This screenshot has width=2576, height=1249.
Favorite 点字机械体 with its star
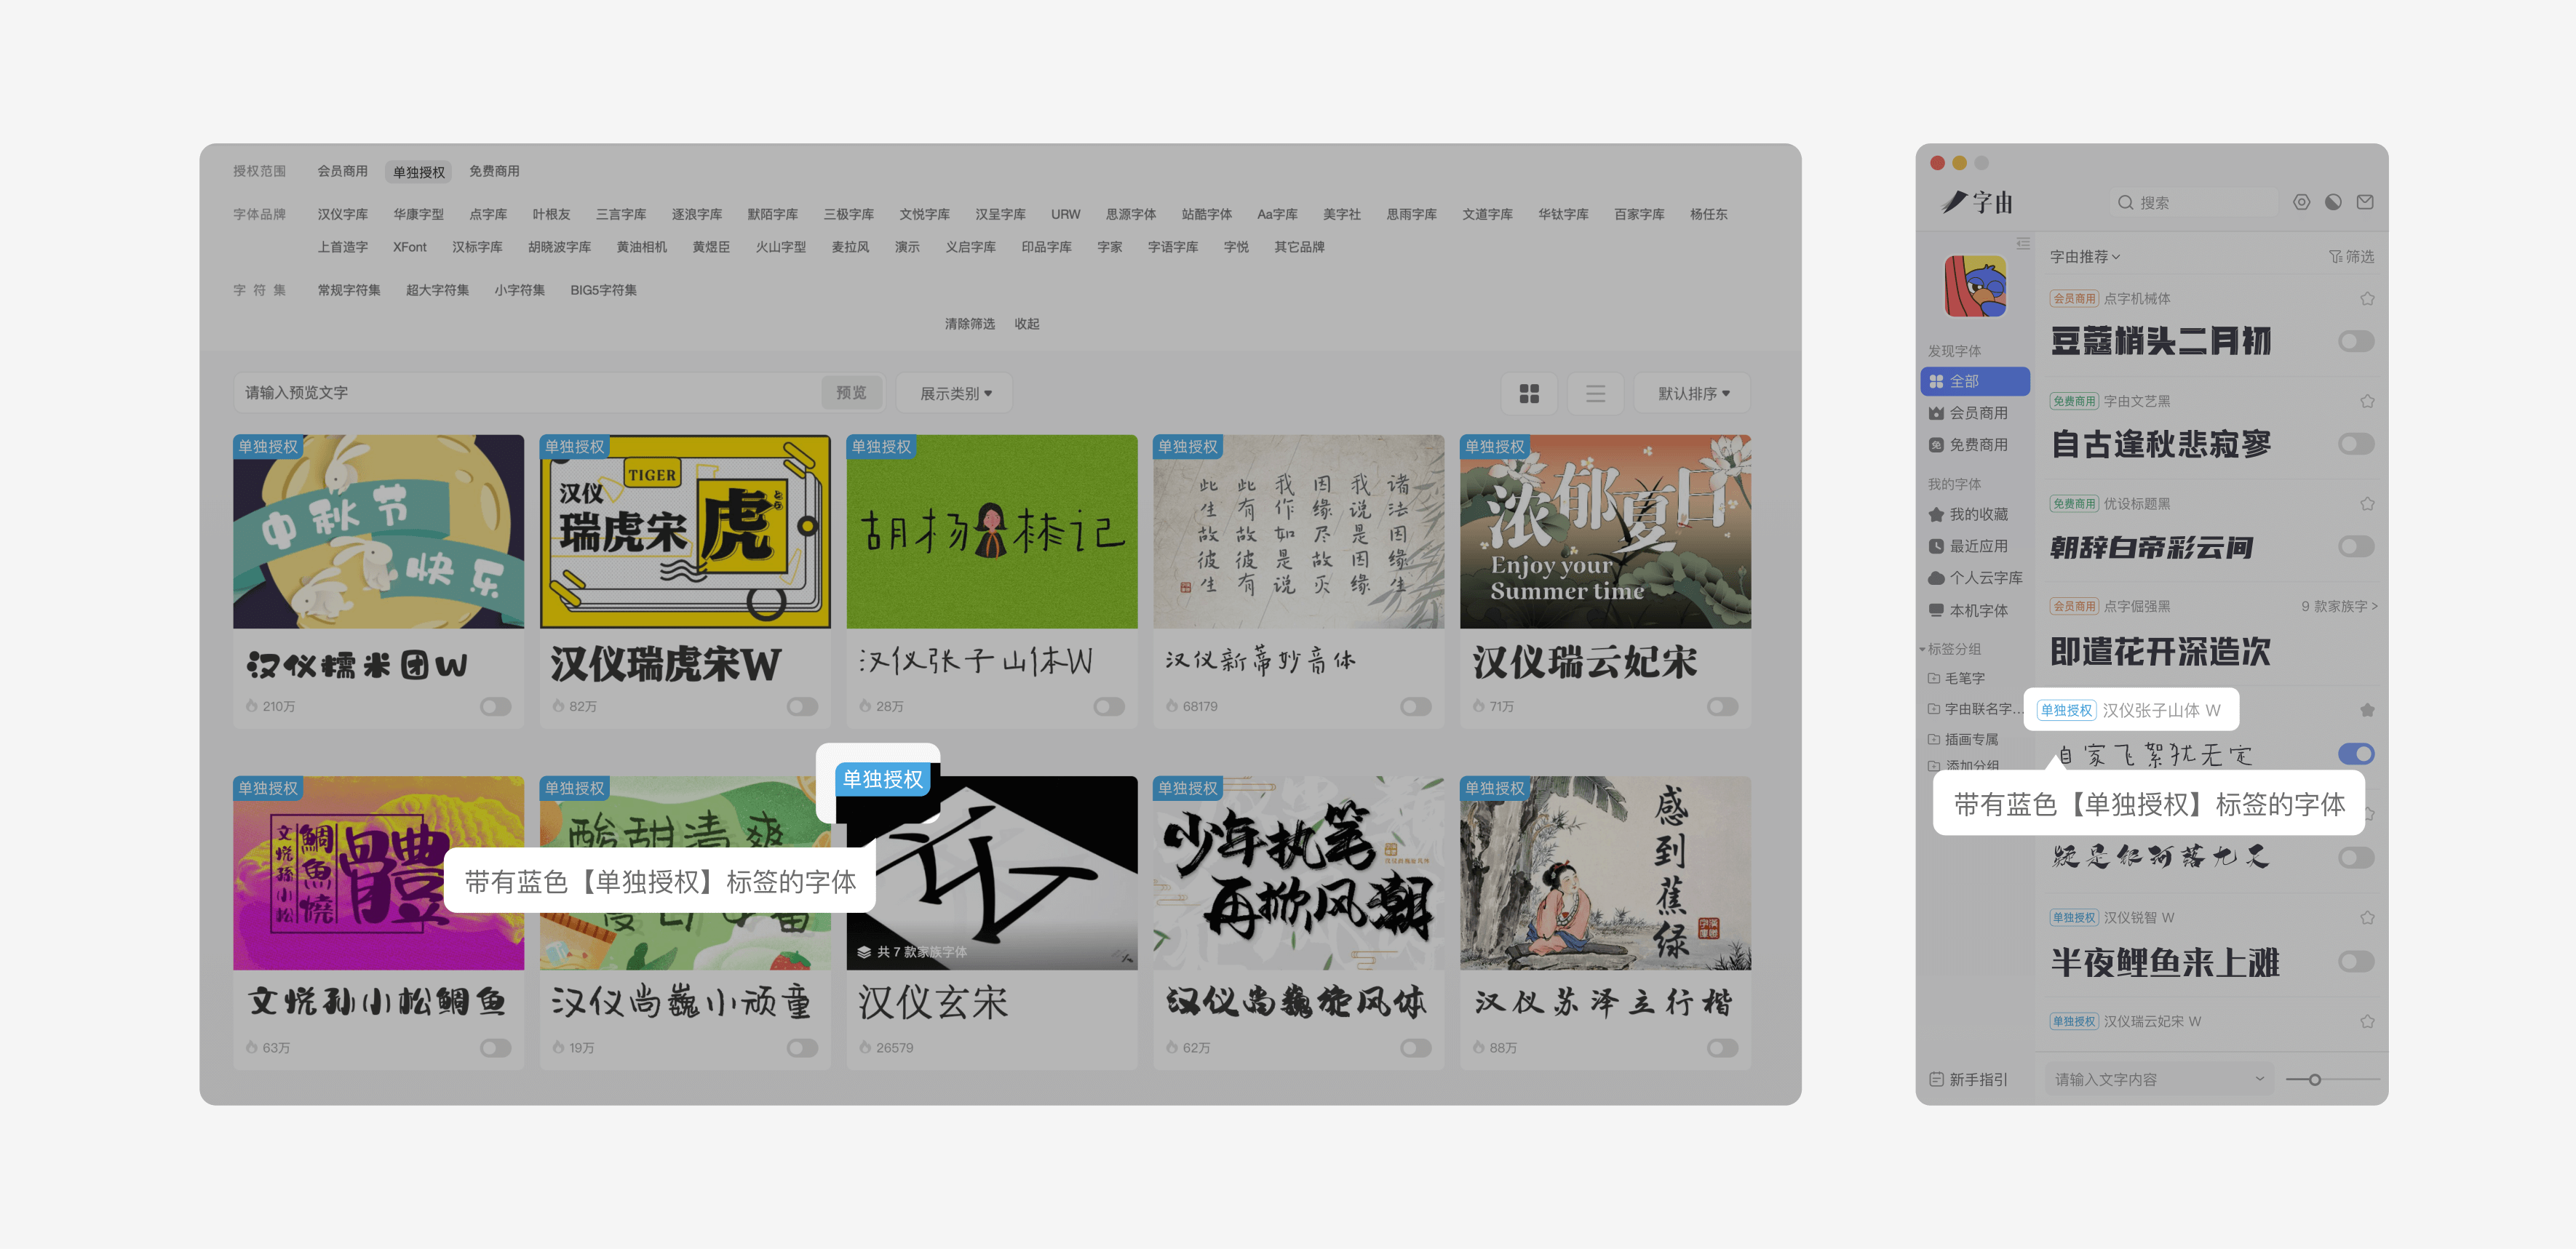(x=2367, y=298)
